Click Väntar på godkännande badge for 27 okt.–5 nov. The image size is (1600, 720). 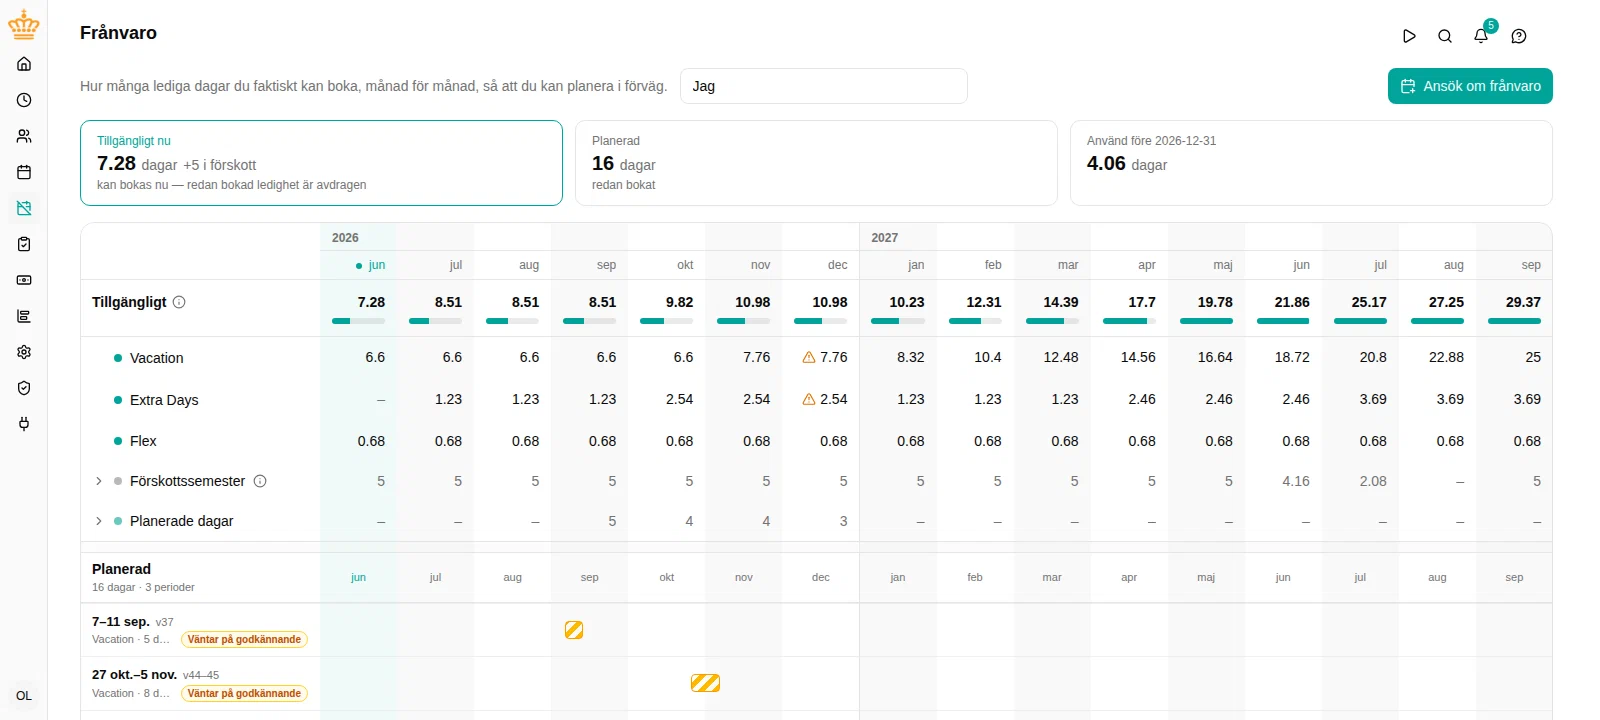(244, 694)
